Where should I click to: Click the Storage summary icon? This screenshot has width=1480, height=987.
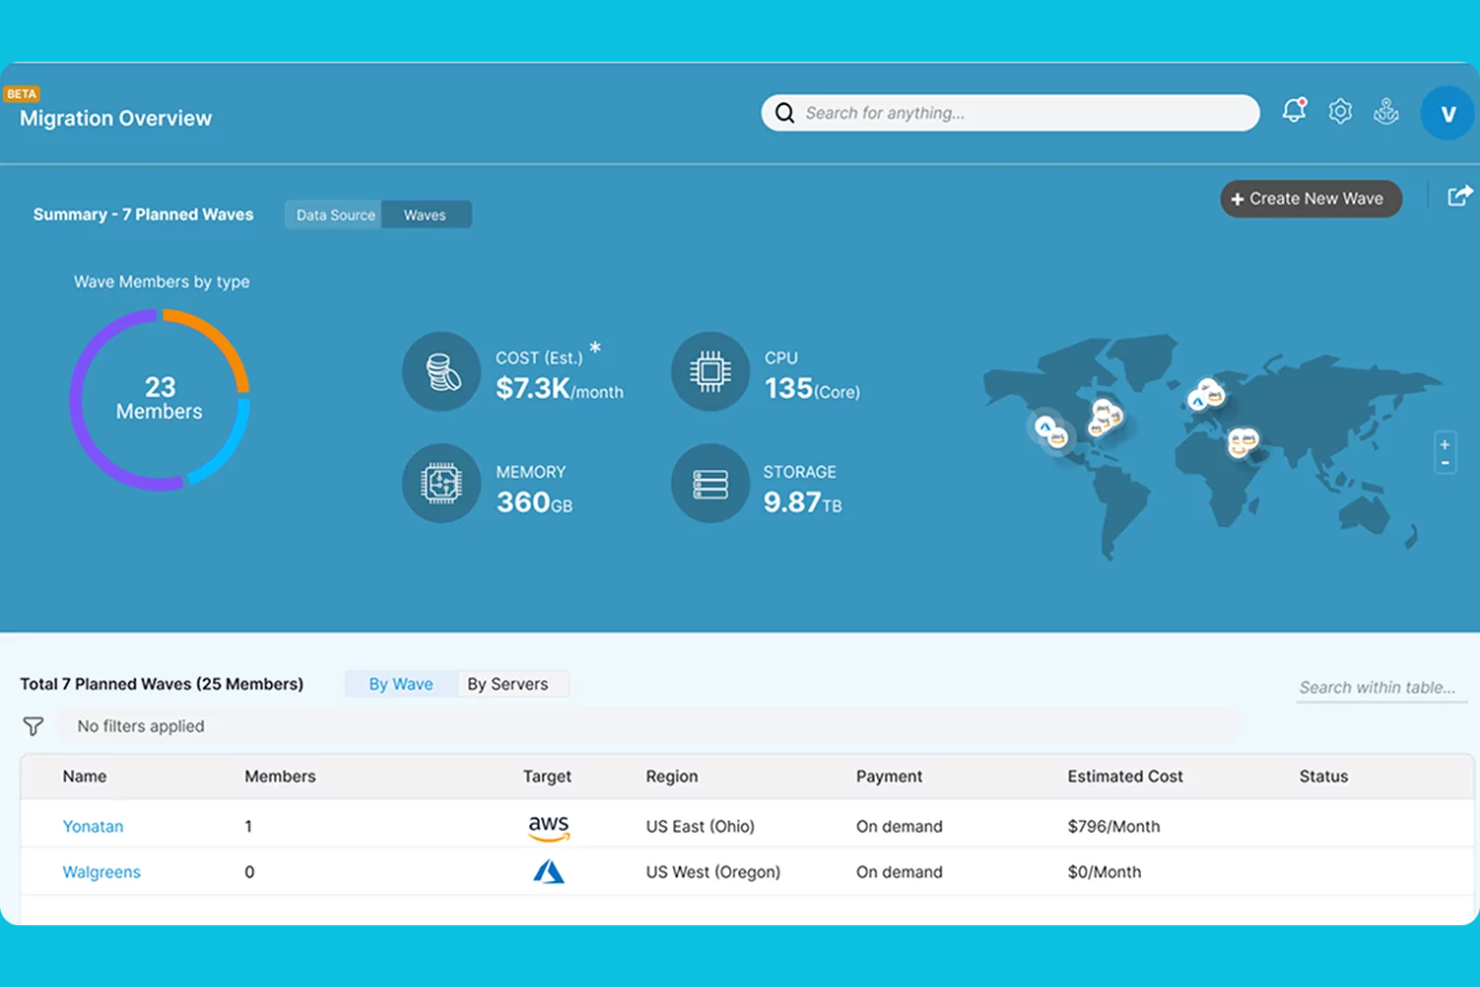710,484
